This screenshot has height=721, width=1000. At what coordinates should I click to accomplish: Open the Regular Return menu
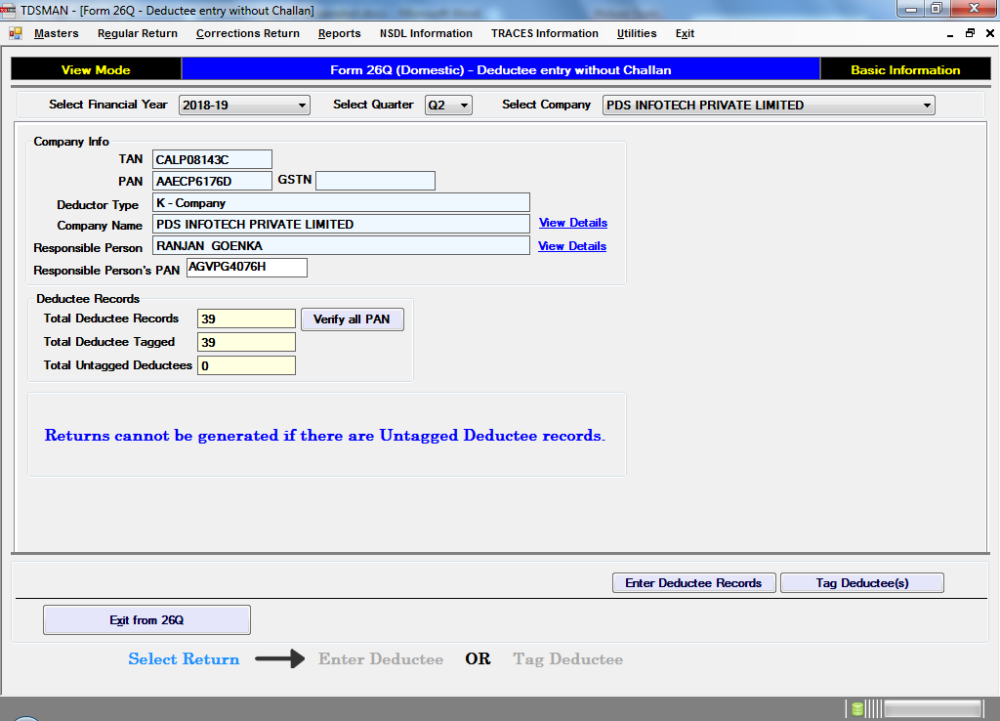137,33
